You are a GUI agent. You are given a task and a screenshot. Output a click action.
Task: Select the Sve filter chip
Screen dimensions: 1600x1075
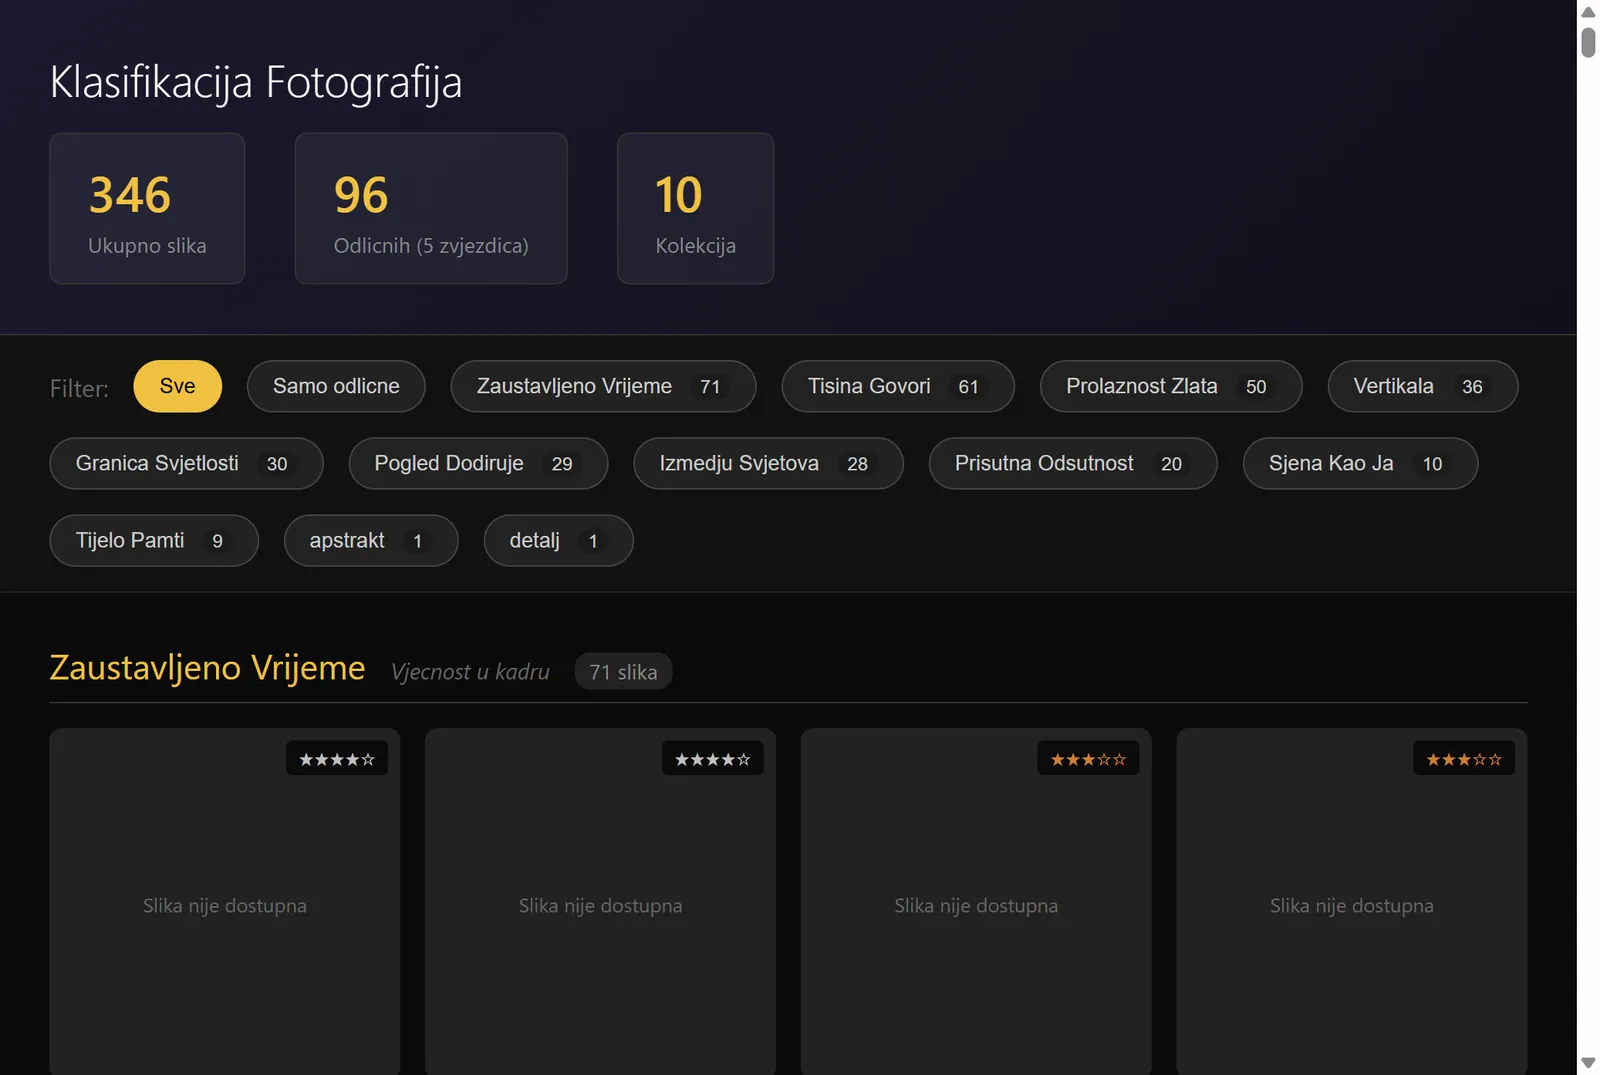(177, 386)
